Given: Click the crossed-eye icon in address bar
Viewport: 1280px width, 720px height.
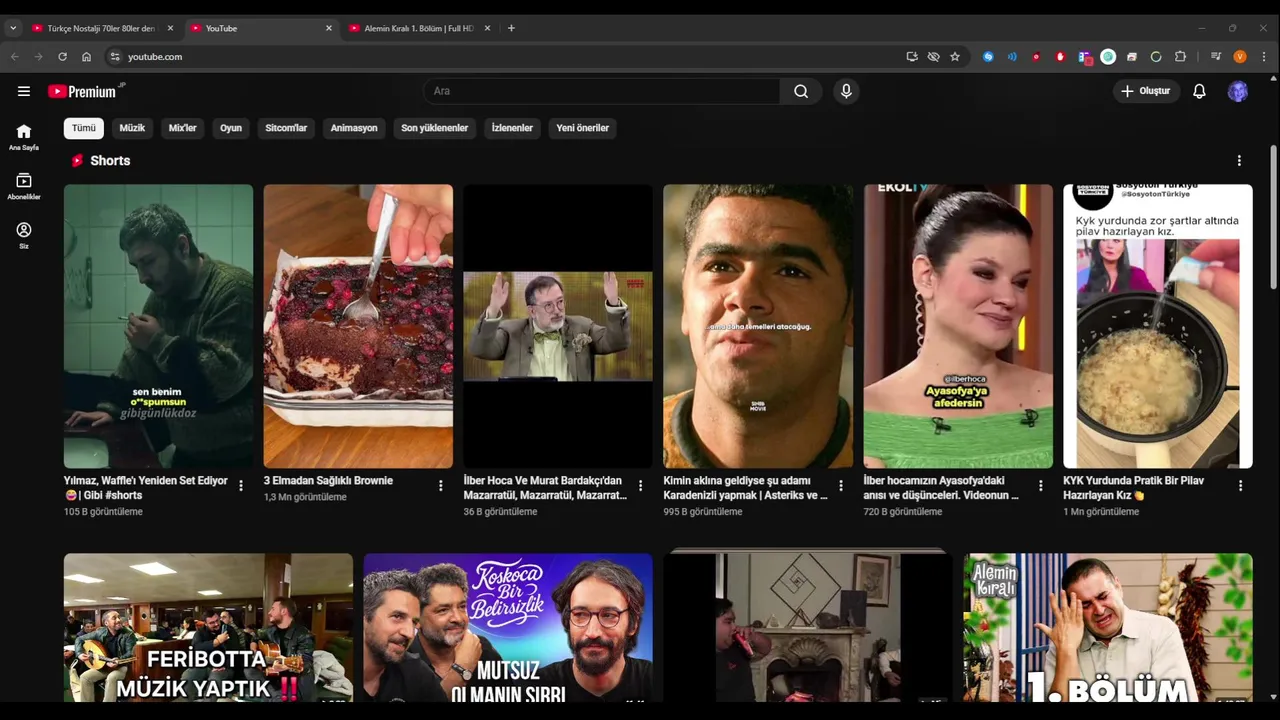Looking at the screenshot, I should (x=933, y=57).
